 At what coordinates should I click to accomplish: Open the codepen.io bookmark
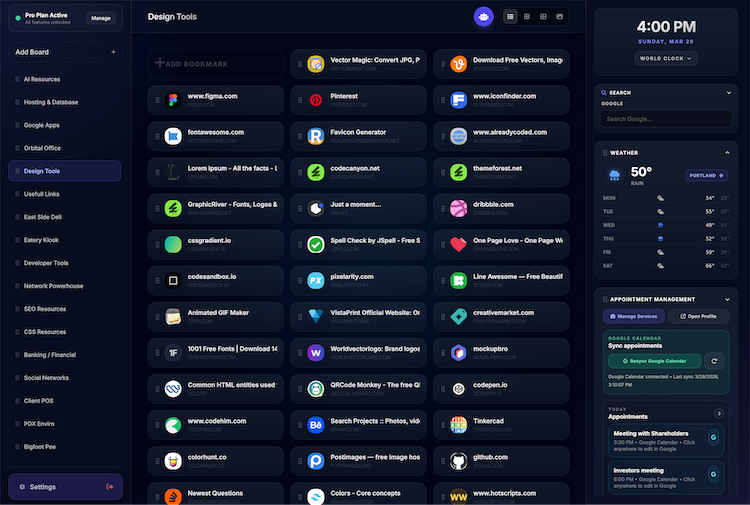(501, 389)
